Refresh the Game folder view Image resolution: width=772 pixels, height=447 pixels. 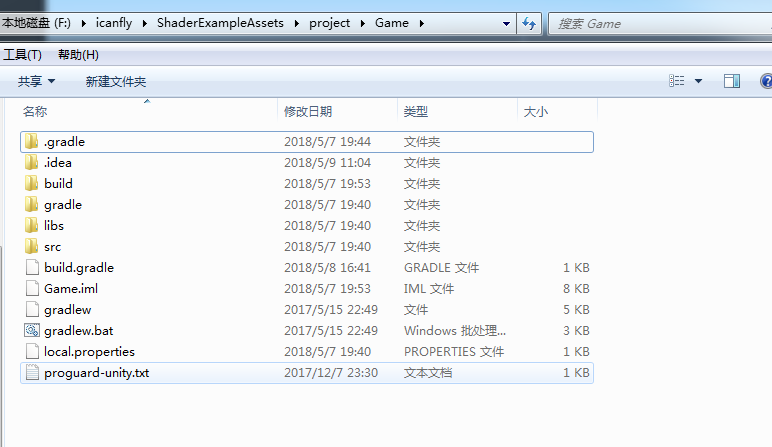pos(529,23)
